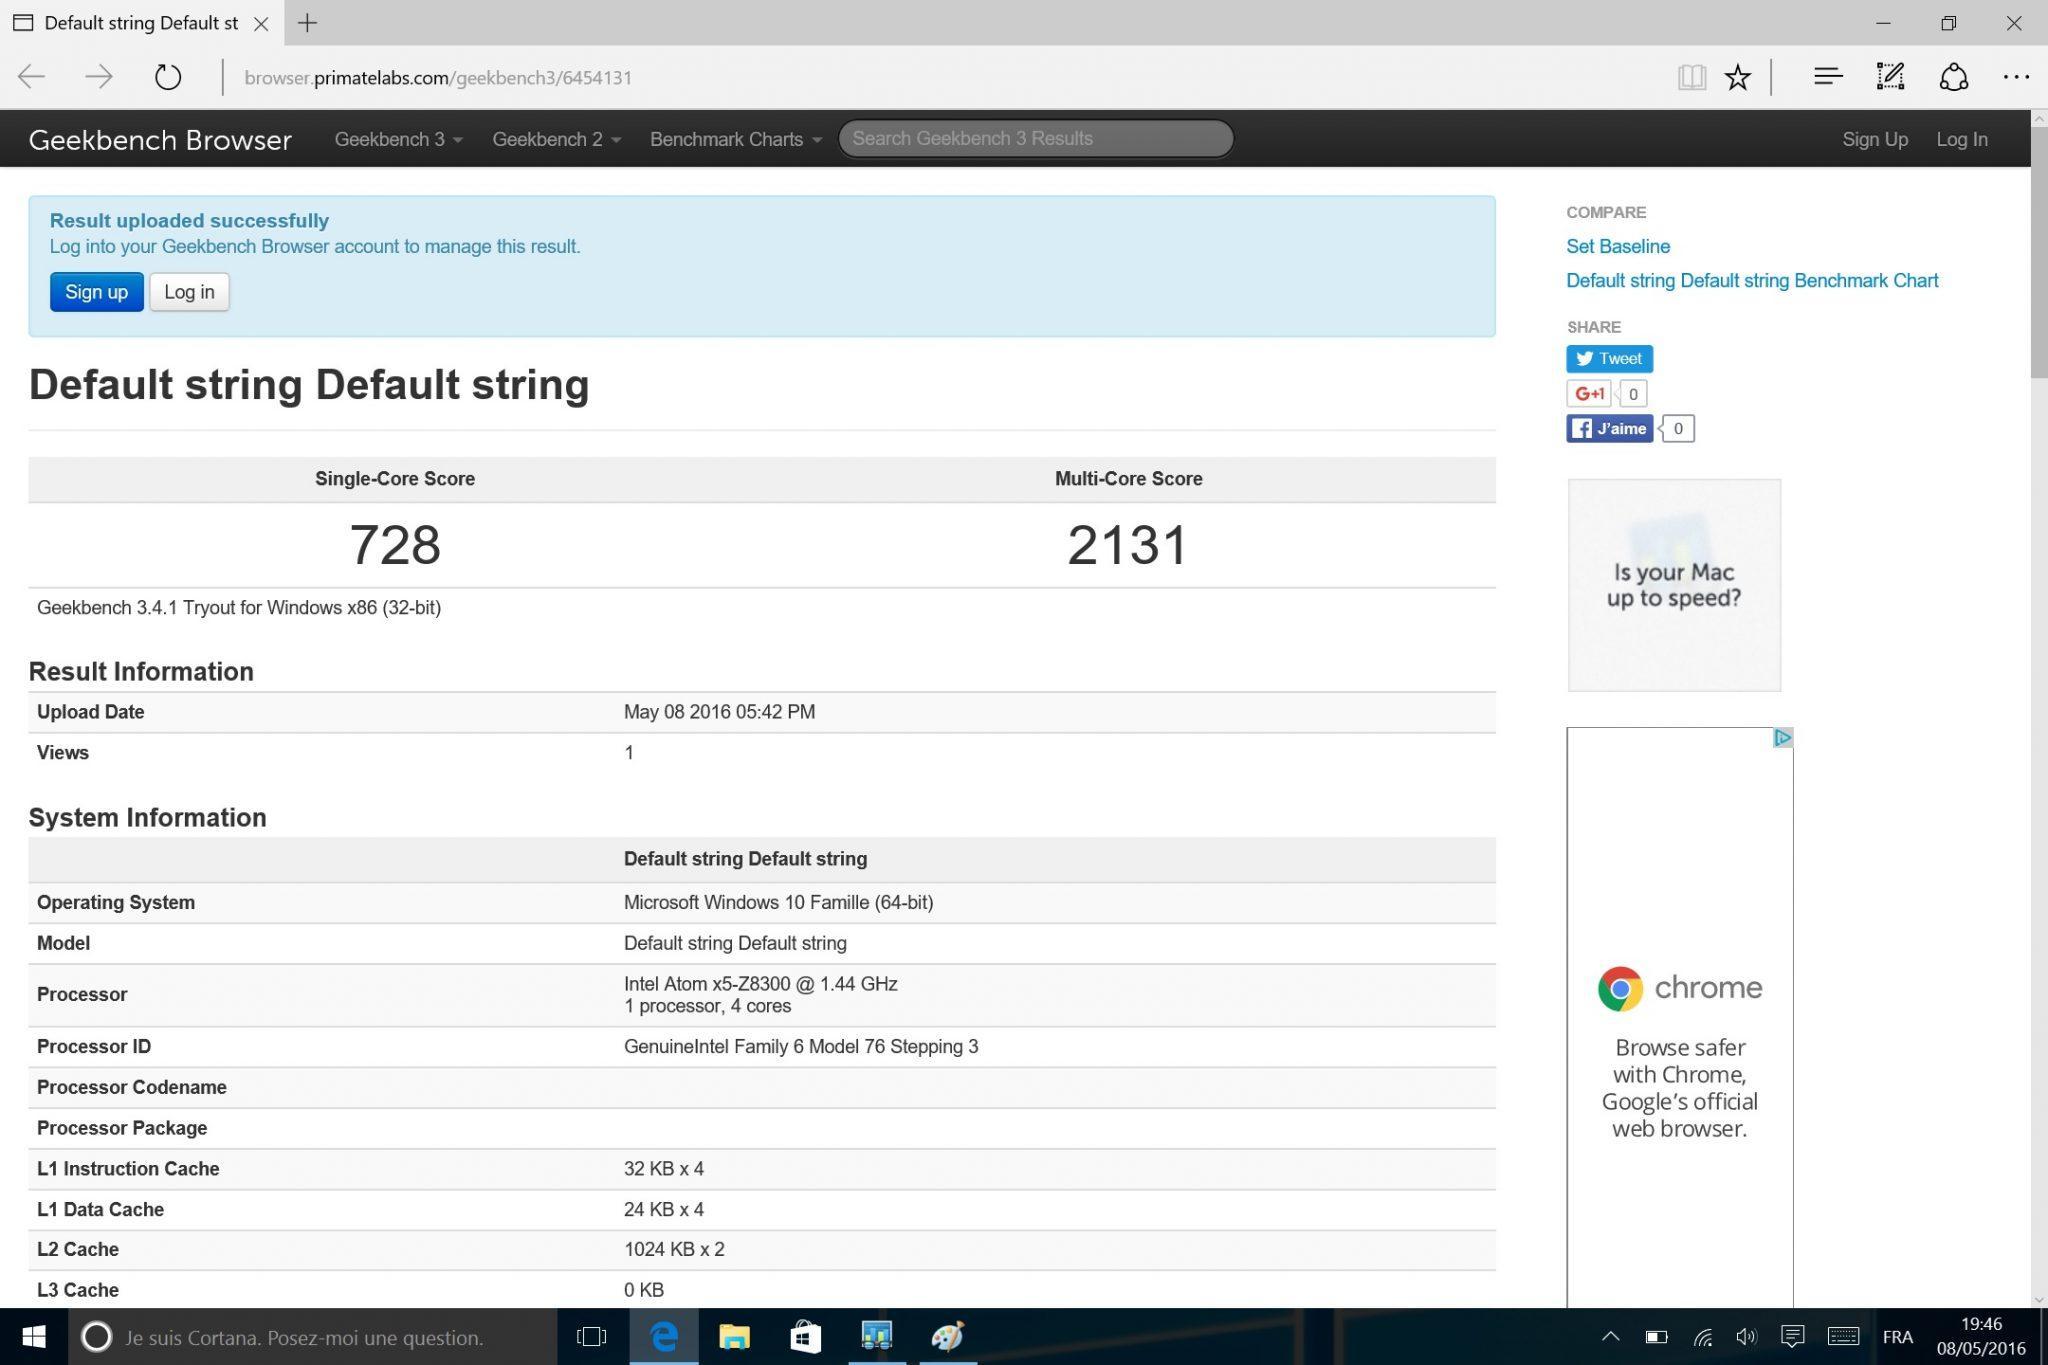Open Task View on the taskbar
2048x1365 pixels.
592,1337
